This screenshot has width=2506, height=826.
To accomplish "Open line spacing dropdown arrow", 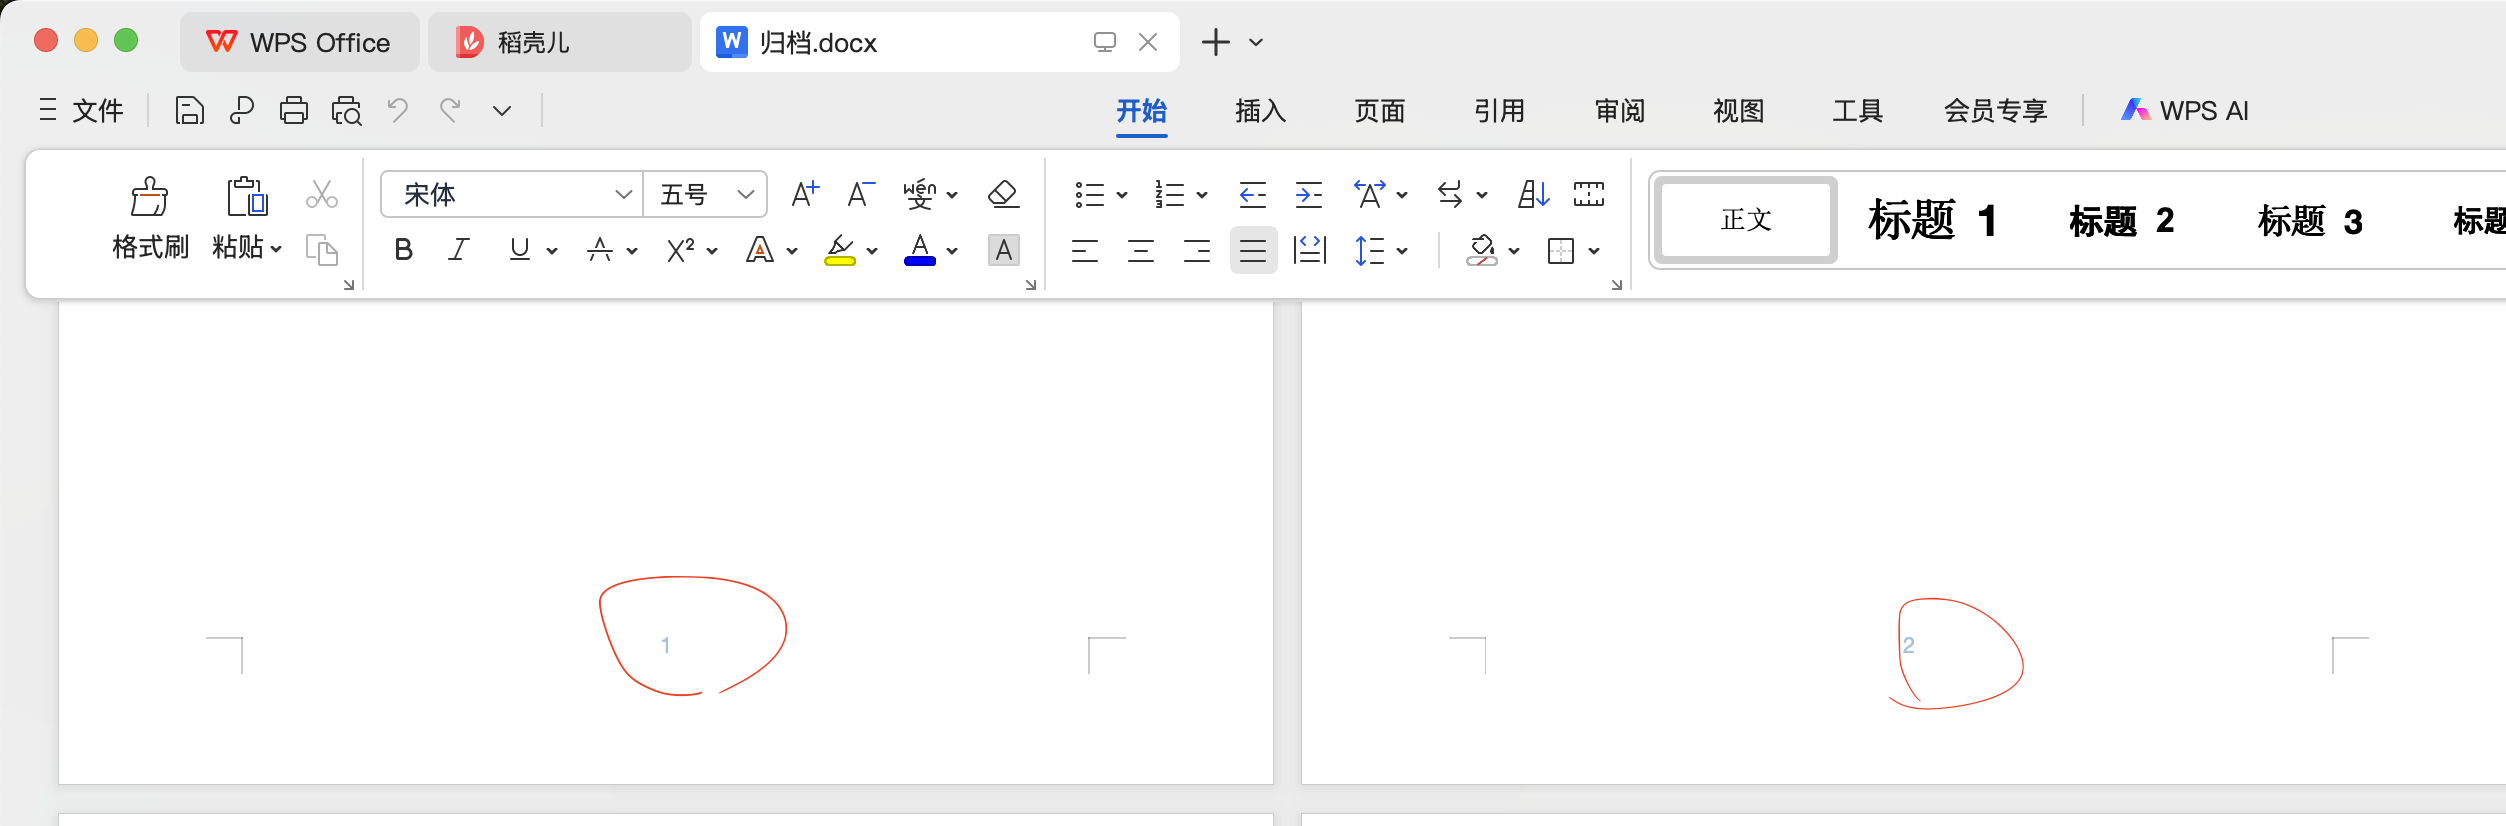I will pyautogui.click(x=1402, y=251).
